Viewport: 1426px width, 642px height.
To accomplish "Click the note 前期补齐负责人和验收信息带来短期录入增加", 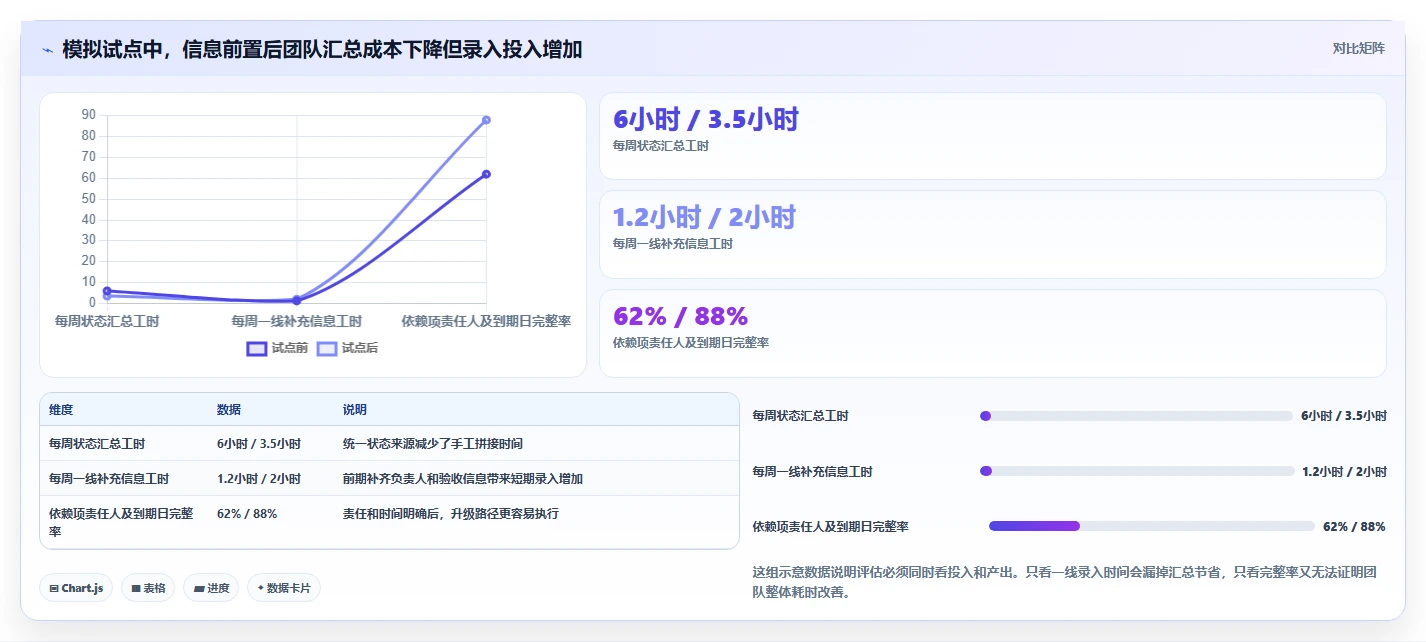I will click(463, 478).
